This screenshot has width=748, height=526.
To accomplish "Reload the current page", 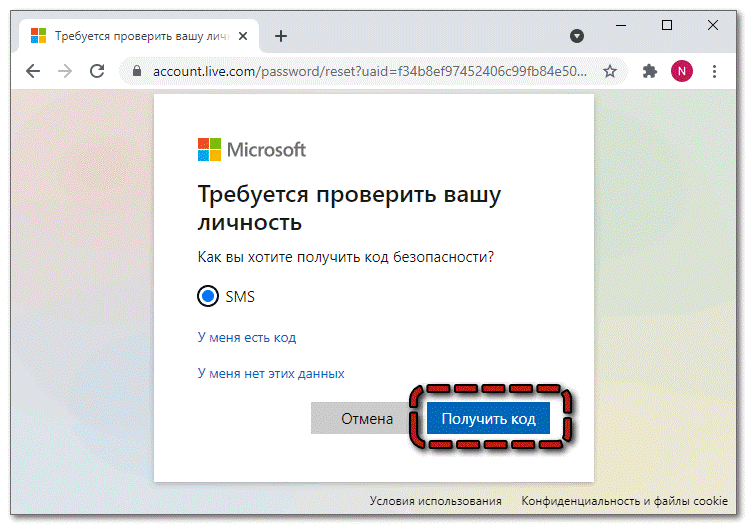I will [97, 72].
